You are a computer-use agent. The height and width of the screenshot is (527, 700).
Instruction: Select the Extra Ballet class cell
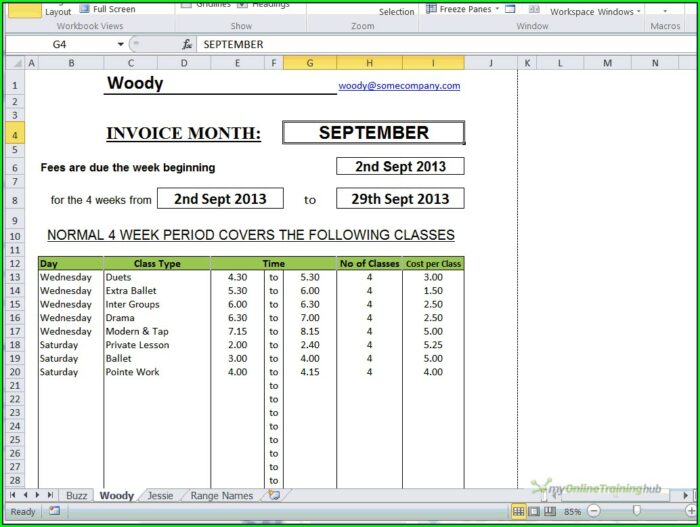pyautogui.click(x=157, y=291)
